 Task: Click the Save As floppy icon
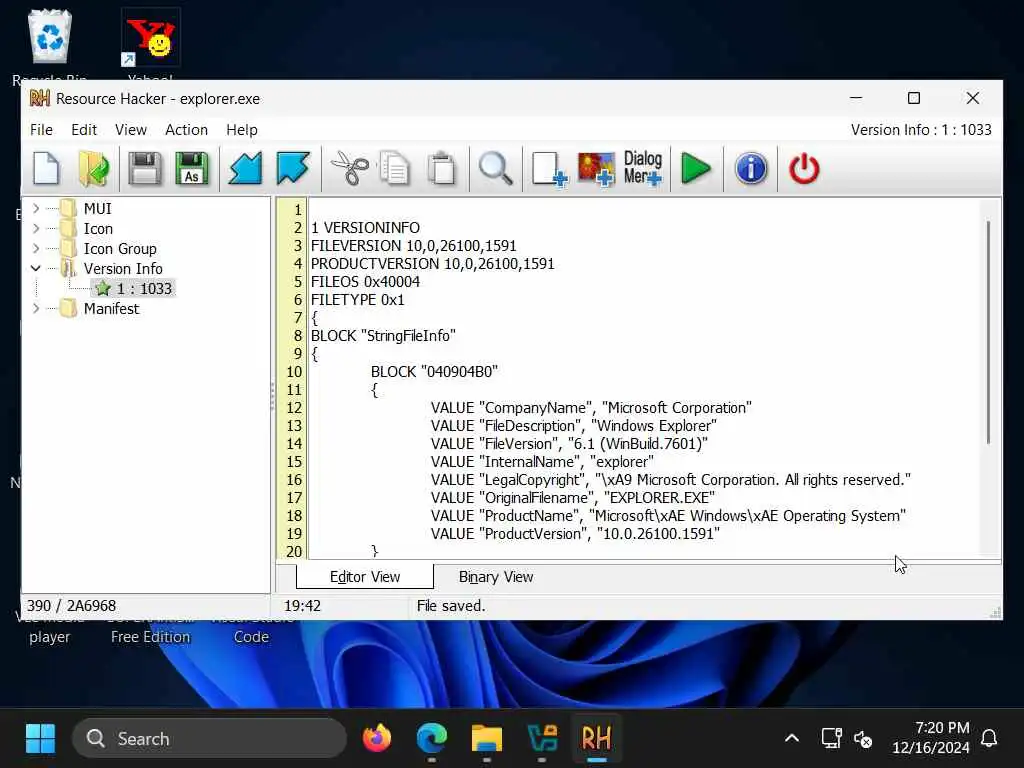tap(191, 168)
